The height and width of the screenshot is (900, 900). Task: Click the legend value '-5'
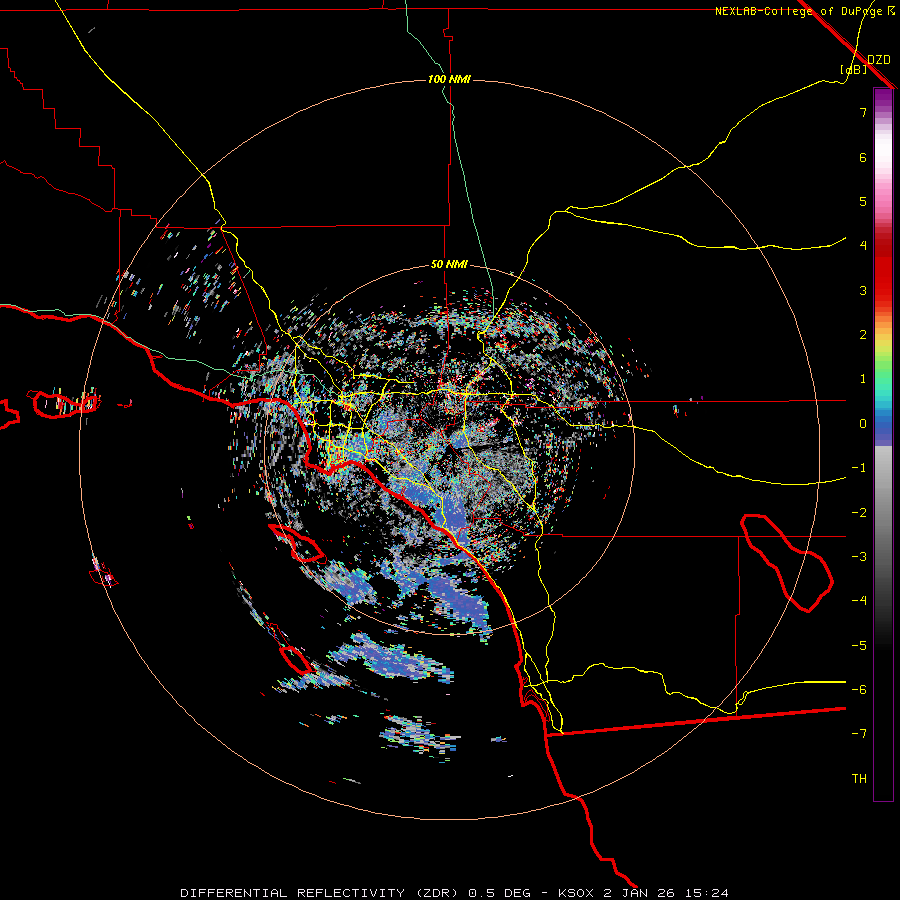point(859,645)
